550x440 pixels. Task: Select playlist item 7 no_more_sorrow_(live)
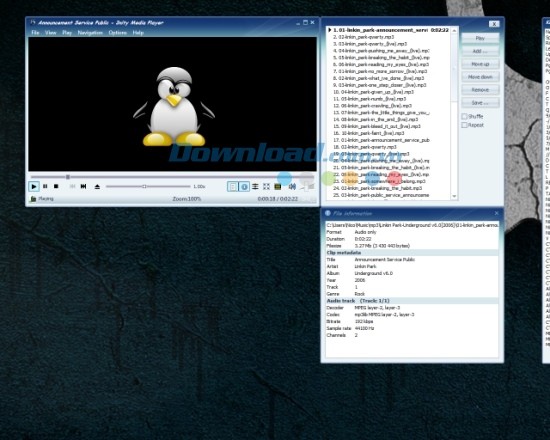click(388, 71)
